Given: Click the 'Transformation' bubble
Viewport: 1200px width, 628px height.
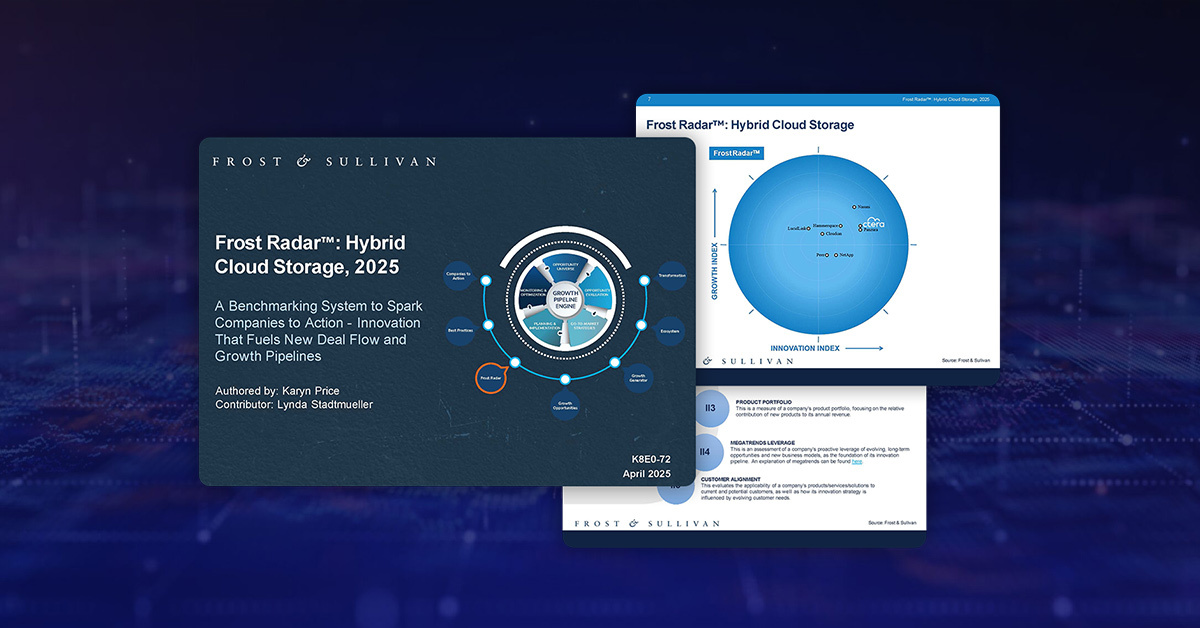Looking at the screenshot, I should pyautogui.click(x=671, y=276).
